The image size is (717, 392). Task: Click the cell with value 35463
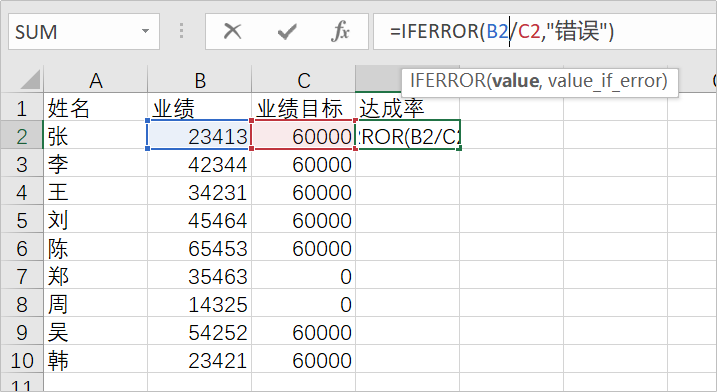[200, 276]
